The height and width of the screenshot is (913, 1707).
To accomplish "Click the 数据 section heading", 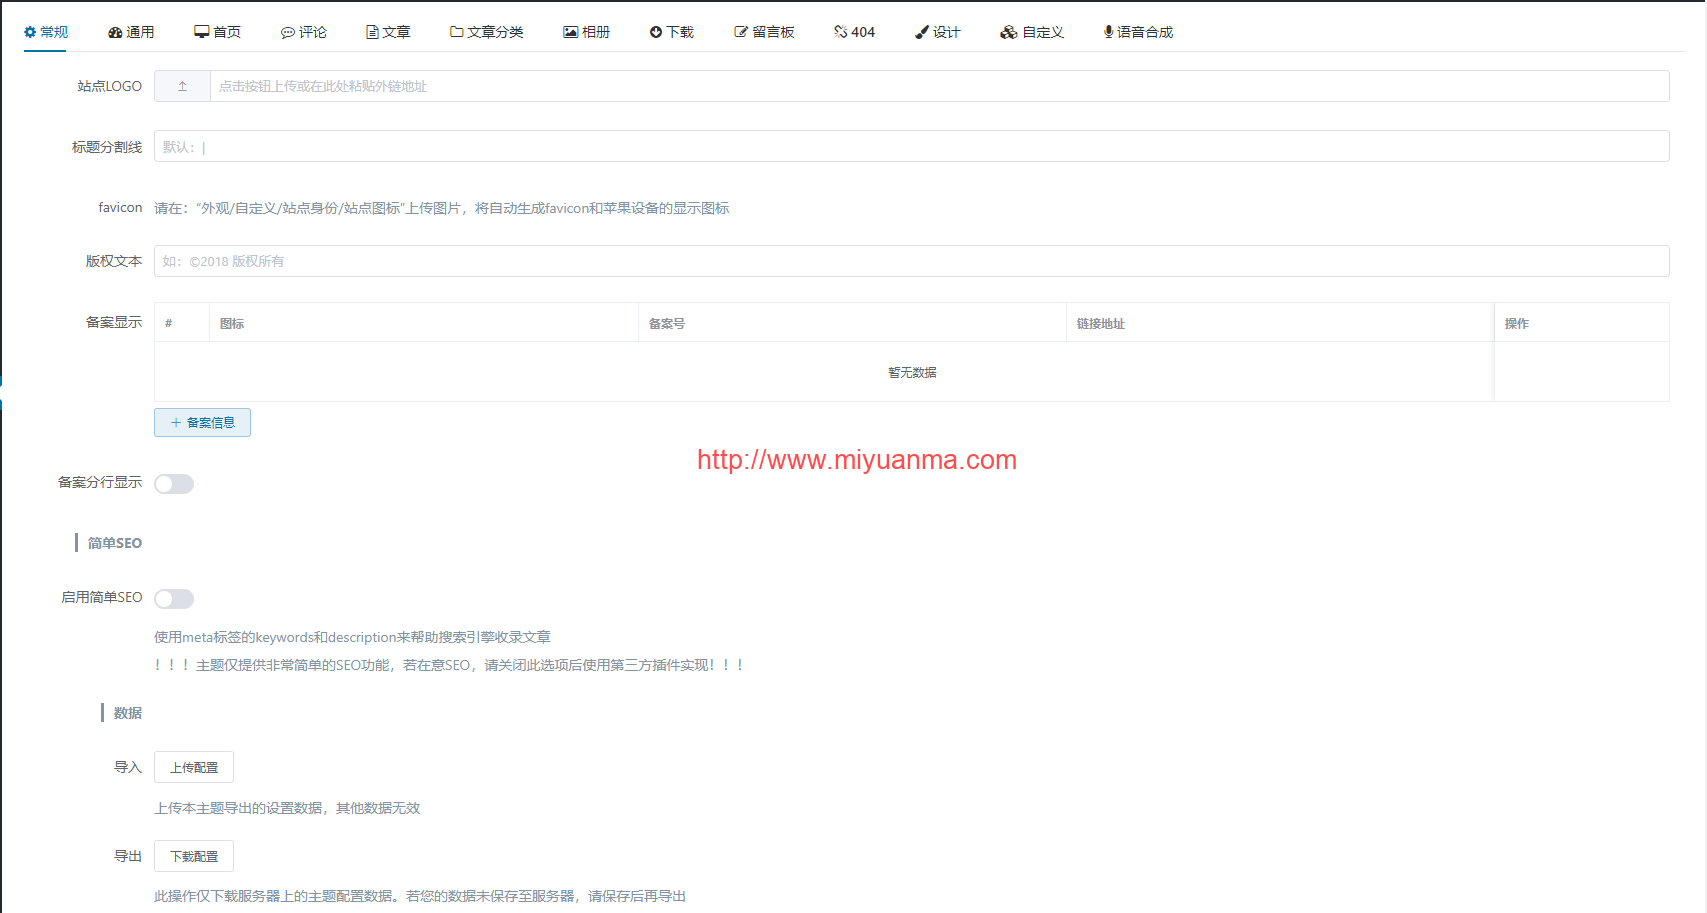I will click(128, 713).
